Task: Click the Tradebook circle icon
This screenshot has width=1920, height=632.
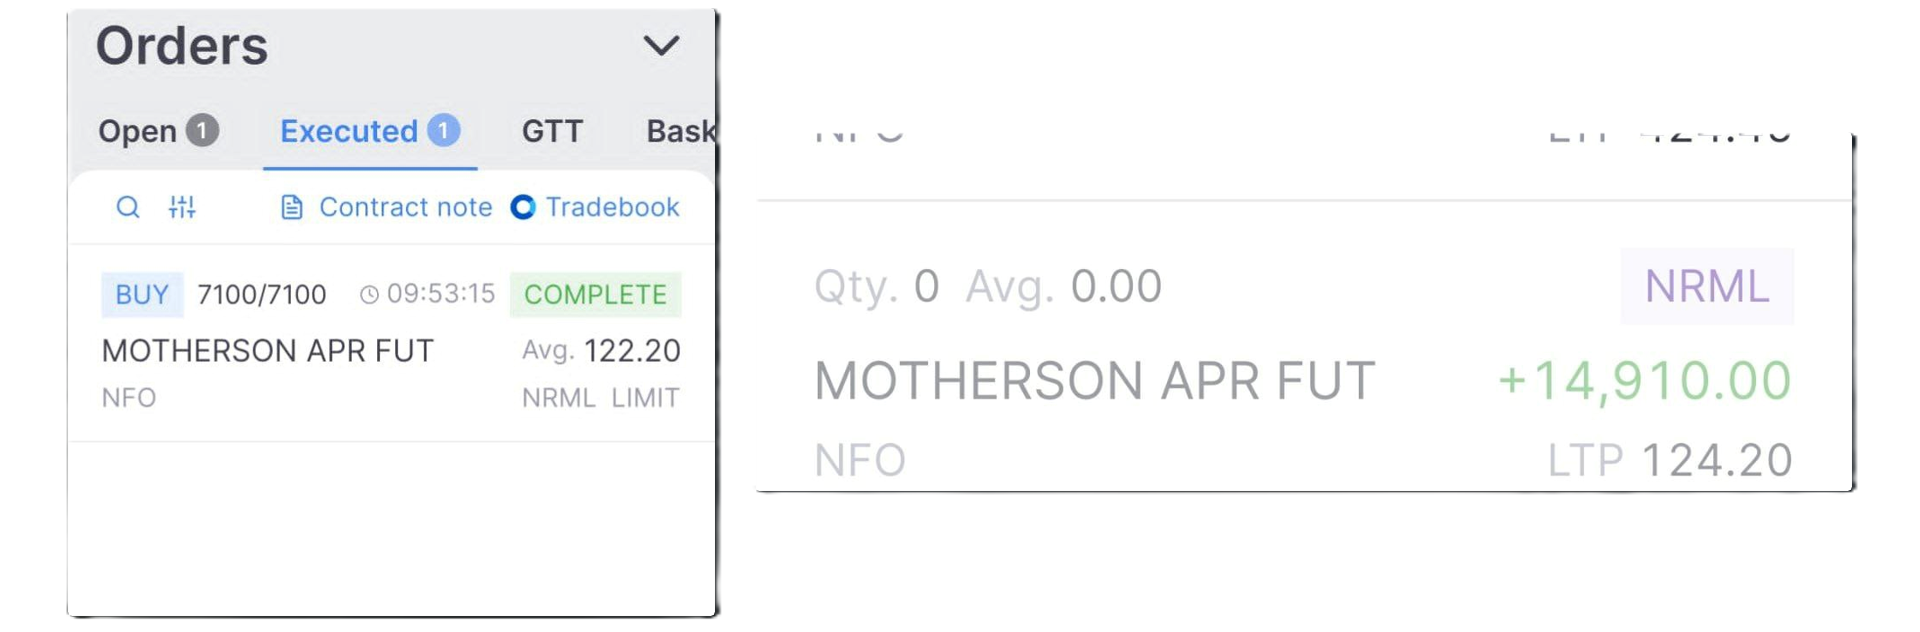Action: tap(523, 207)
